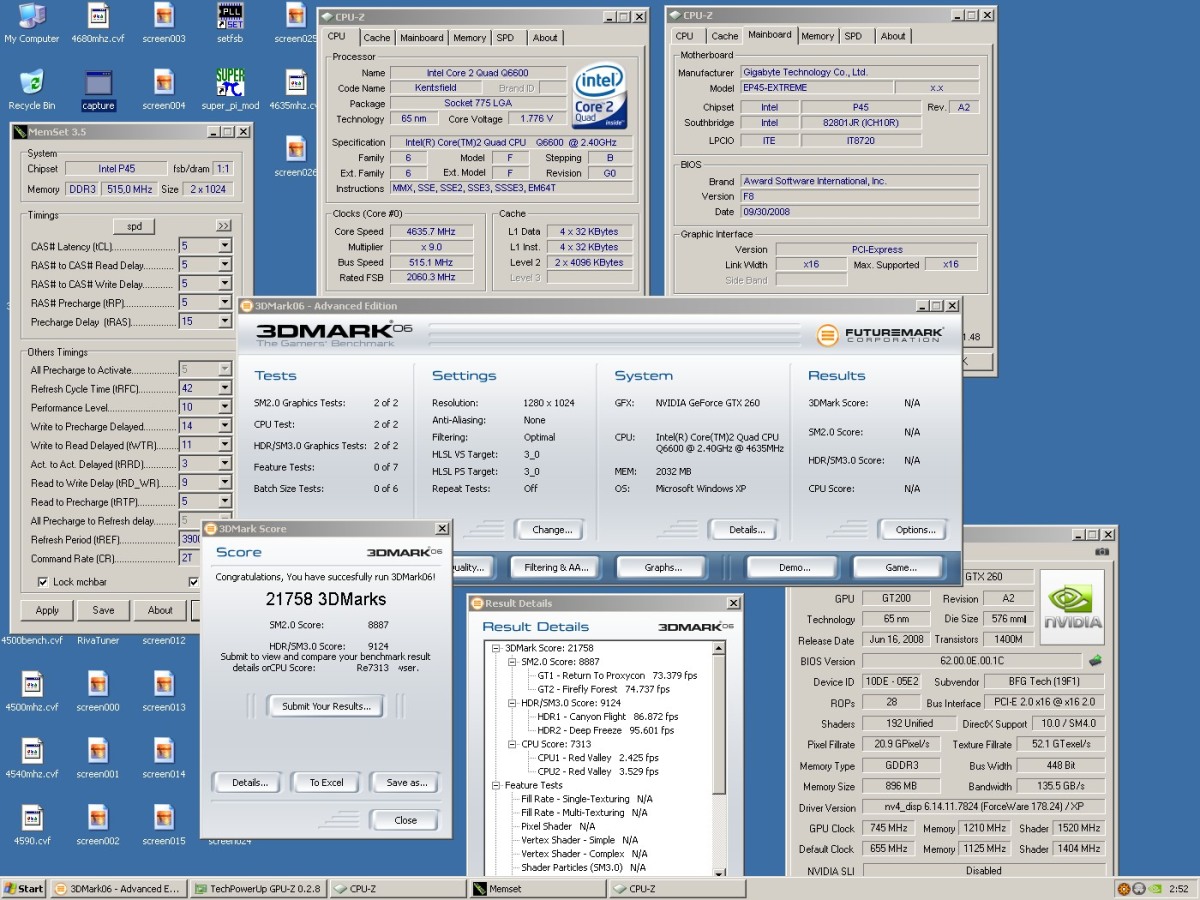
Task: Open the RAS# to CAS# Read Delay dropdown
Action: point(224,265)
